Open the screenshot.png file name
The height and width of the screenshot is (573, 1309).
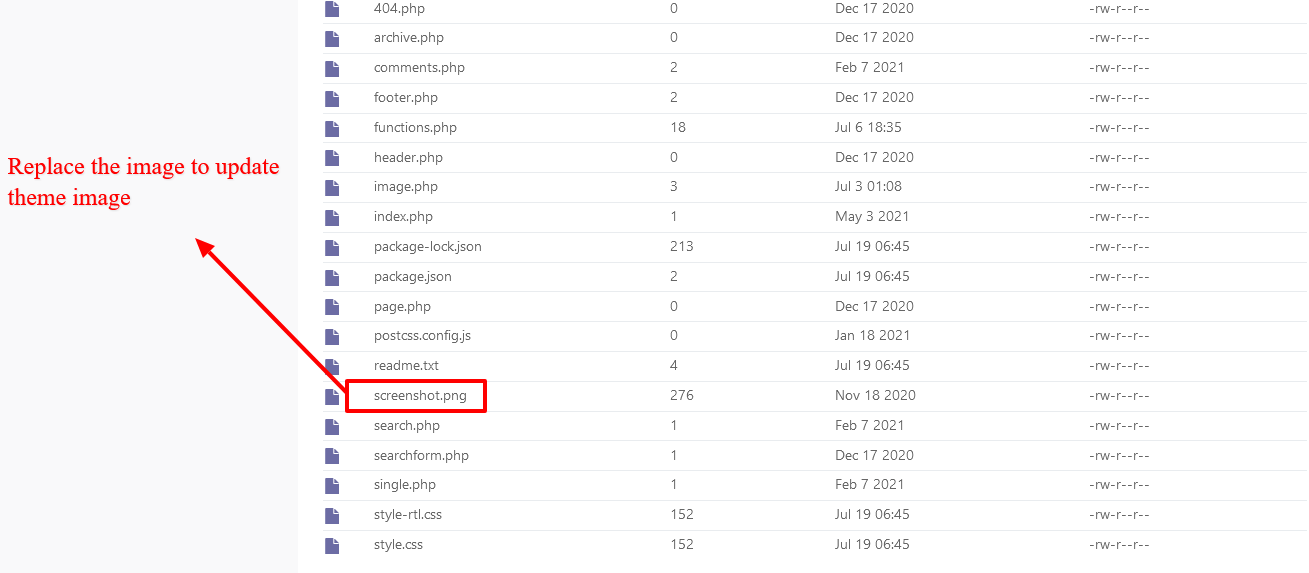[420, 396]
